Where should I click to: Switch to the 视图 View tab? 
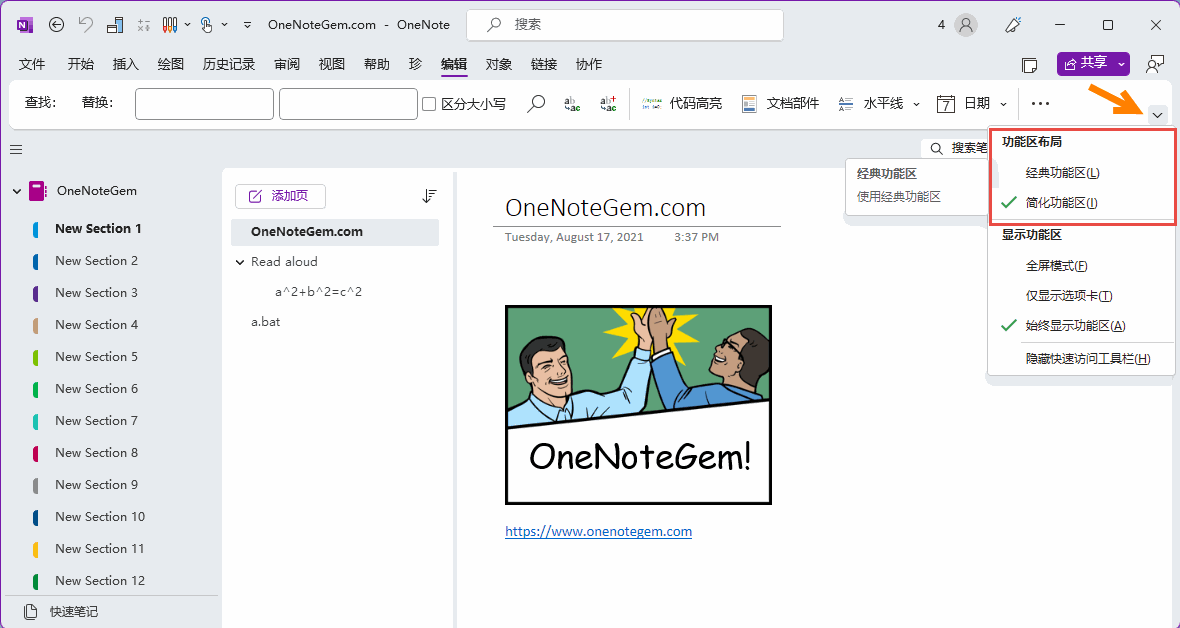pyautogui.click(x=331, y=65)
